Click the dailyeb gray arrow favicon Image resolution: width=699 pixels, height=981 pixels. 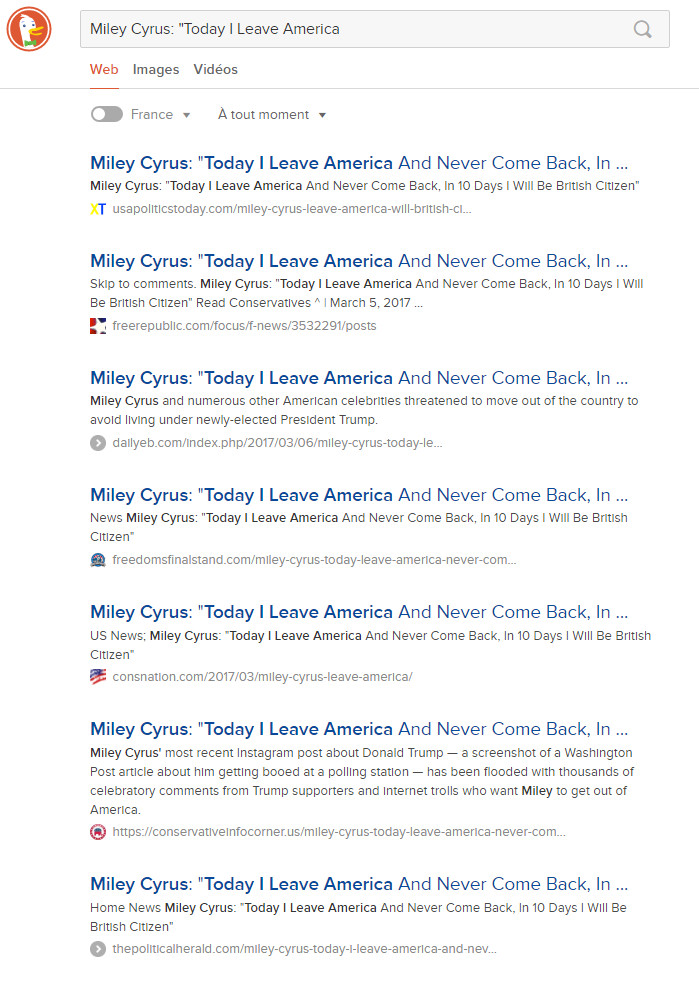98,443
